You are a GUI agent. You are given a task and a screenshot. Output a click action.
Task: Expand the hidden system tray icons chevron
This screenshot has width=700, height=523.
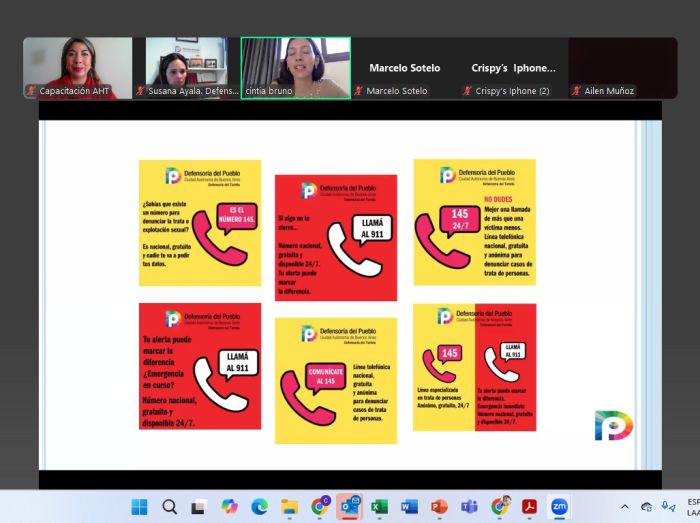point(625,507)
